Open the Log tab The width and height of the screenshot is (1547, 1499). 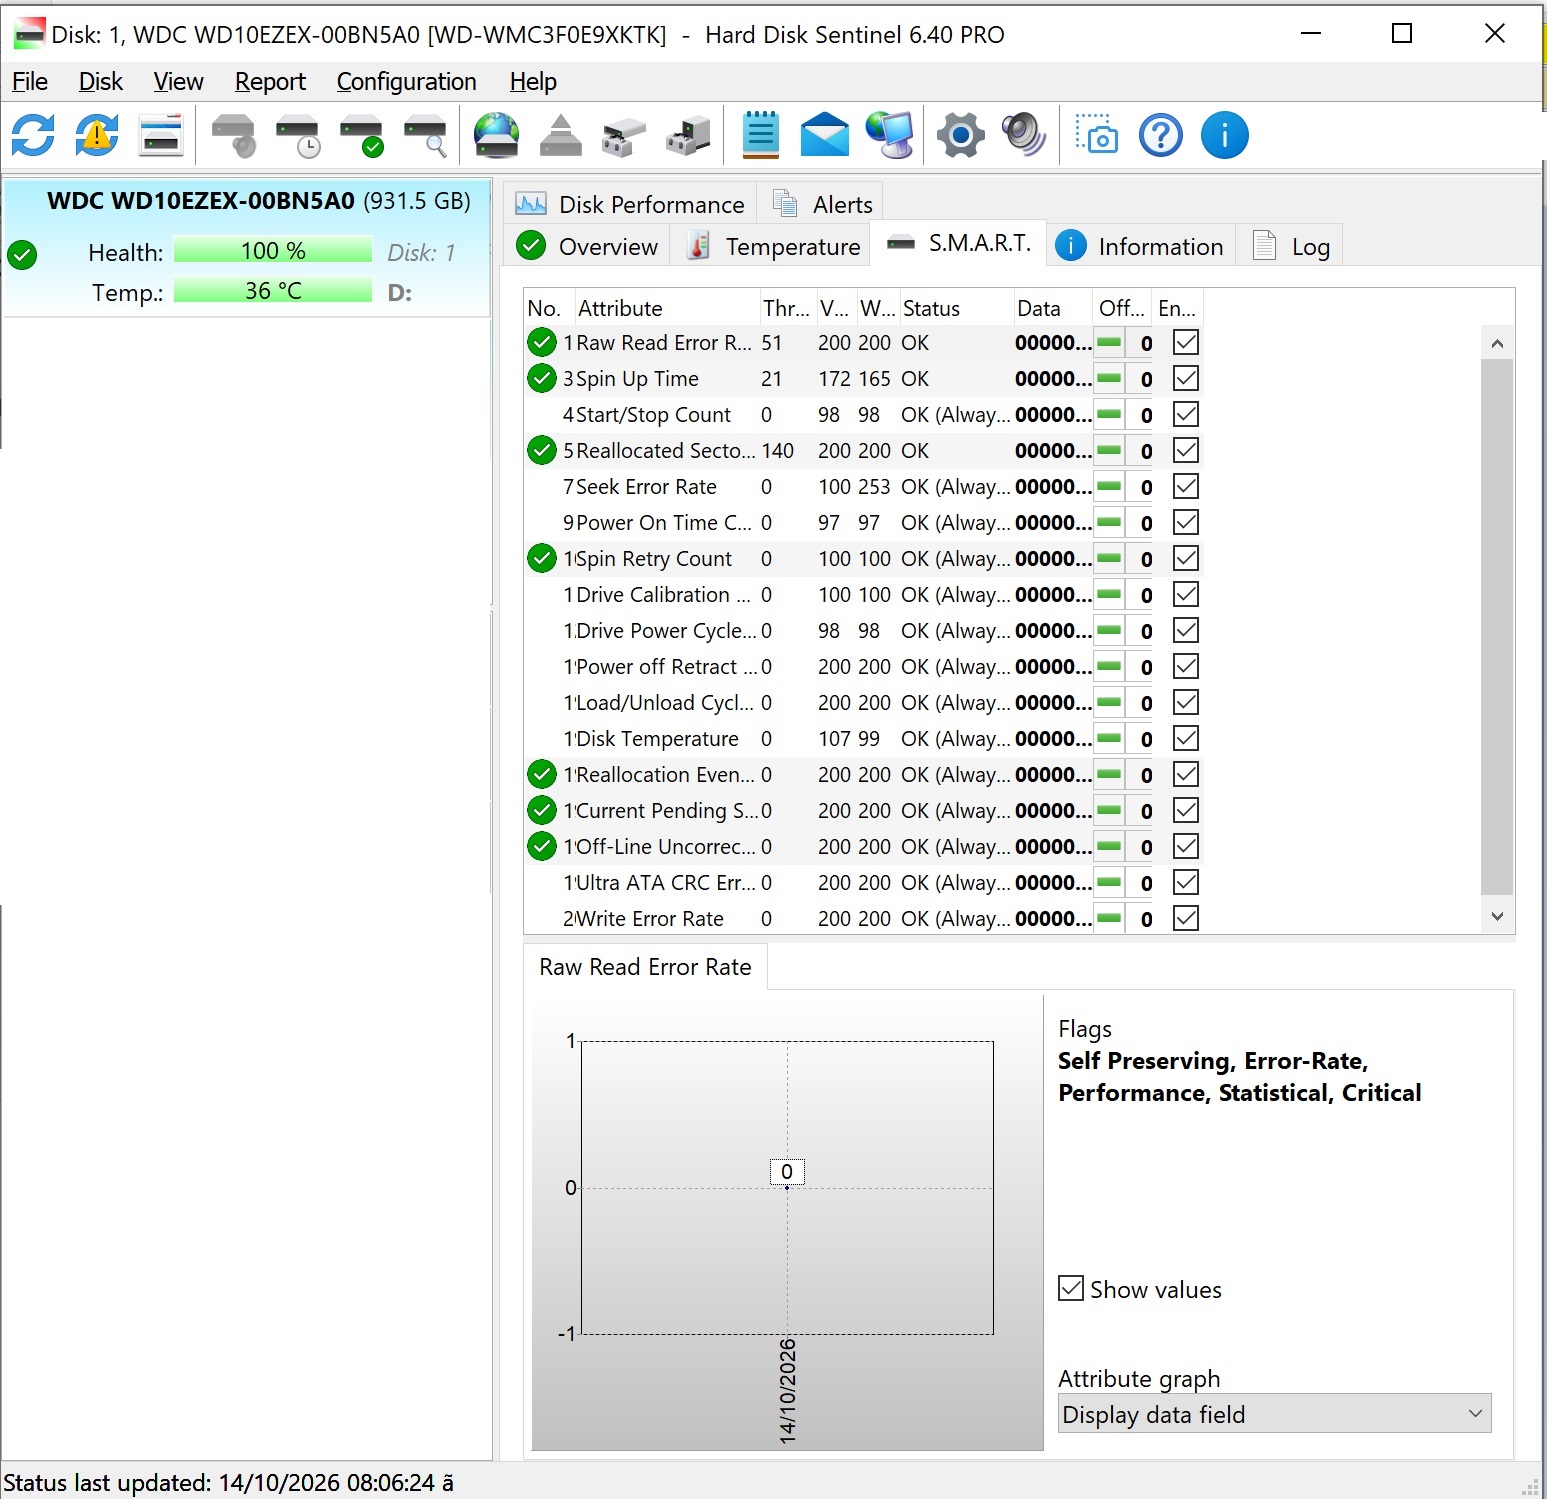coord(1291,246)
